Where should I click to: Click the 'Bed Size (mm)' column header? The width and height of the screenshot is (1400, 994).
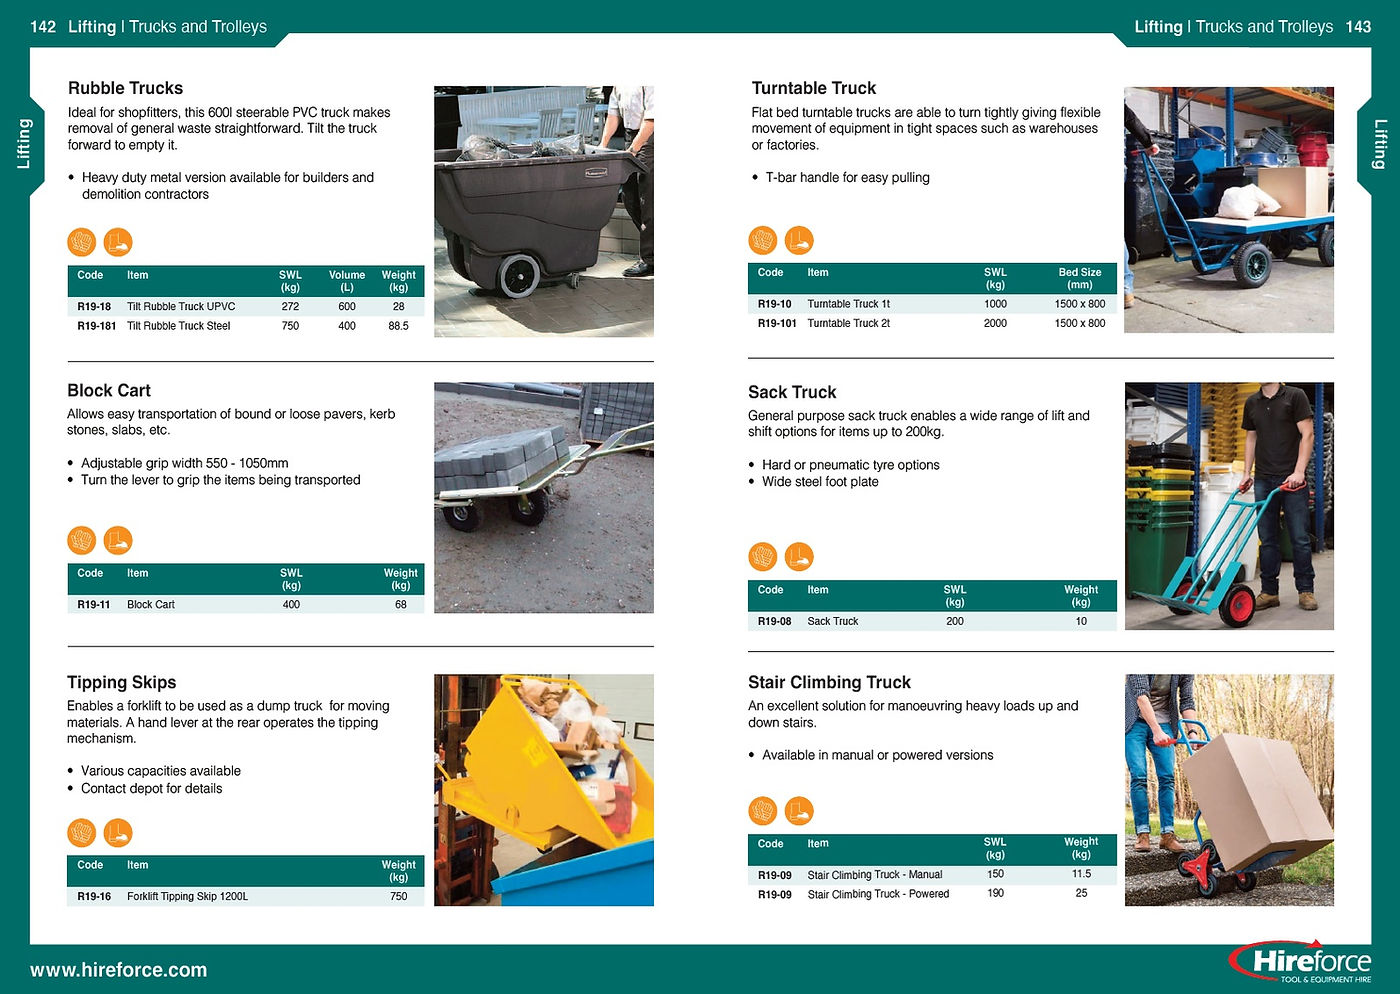tap(1080, 278)
